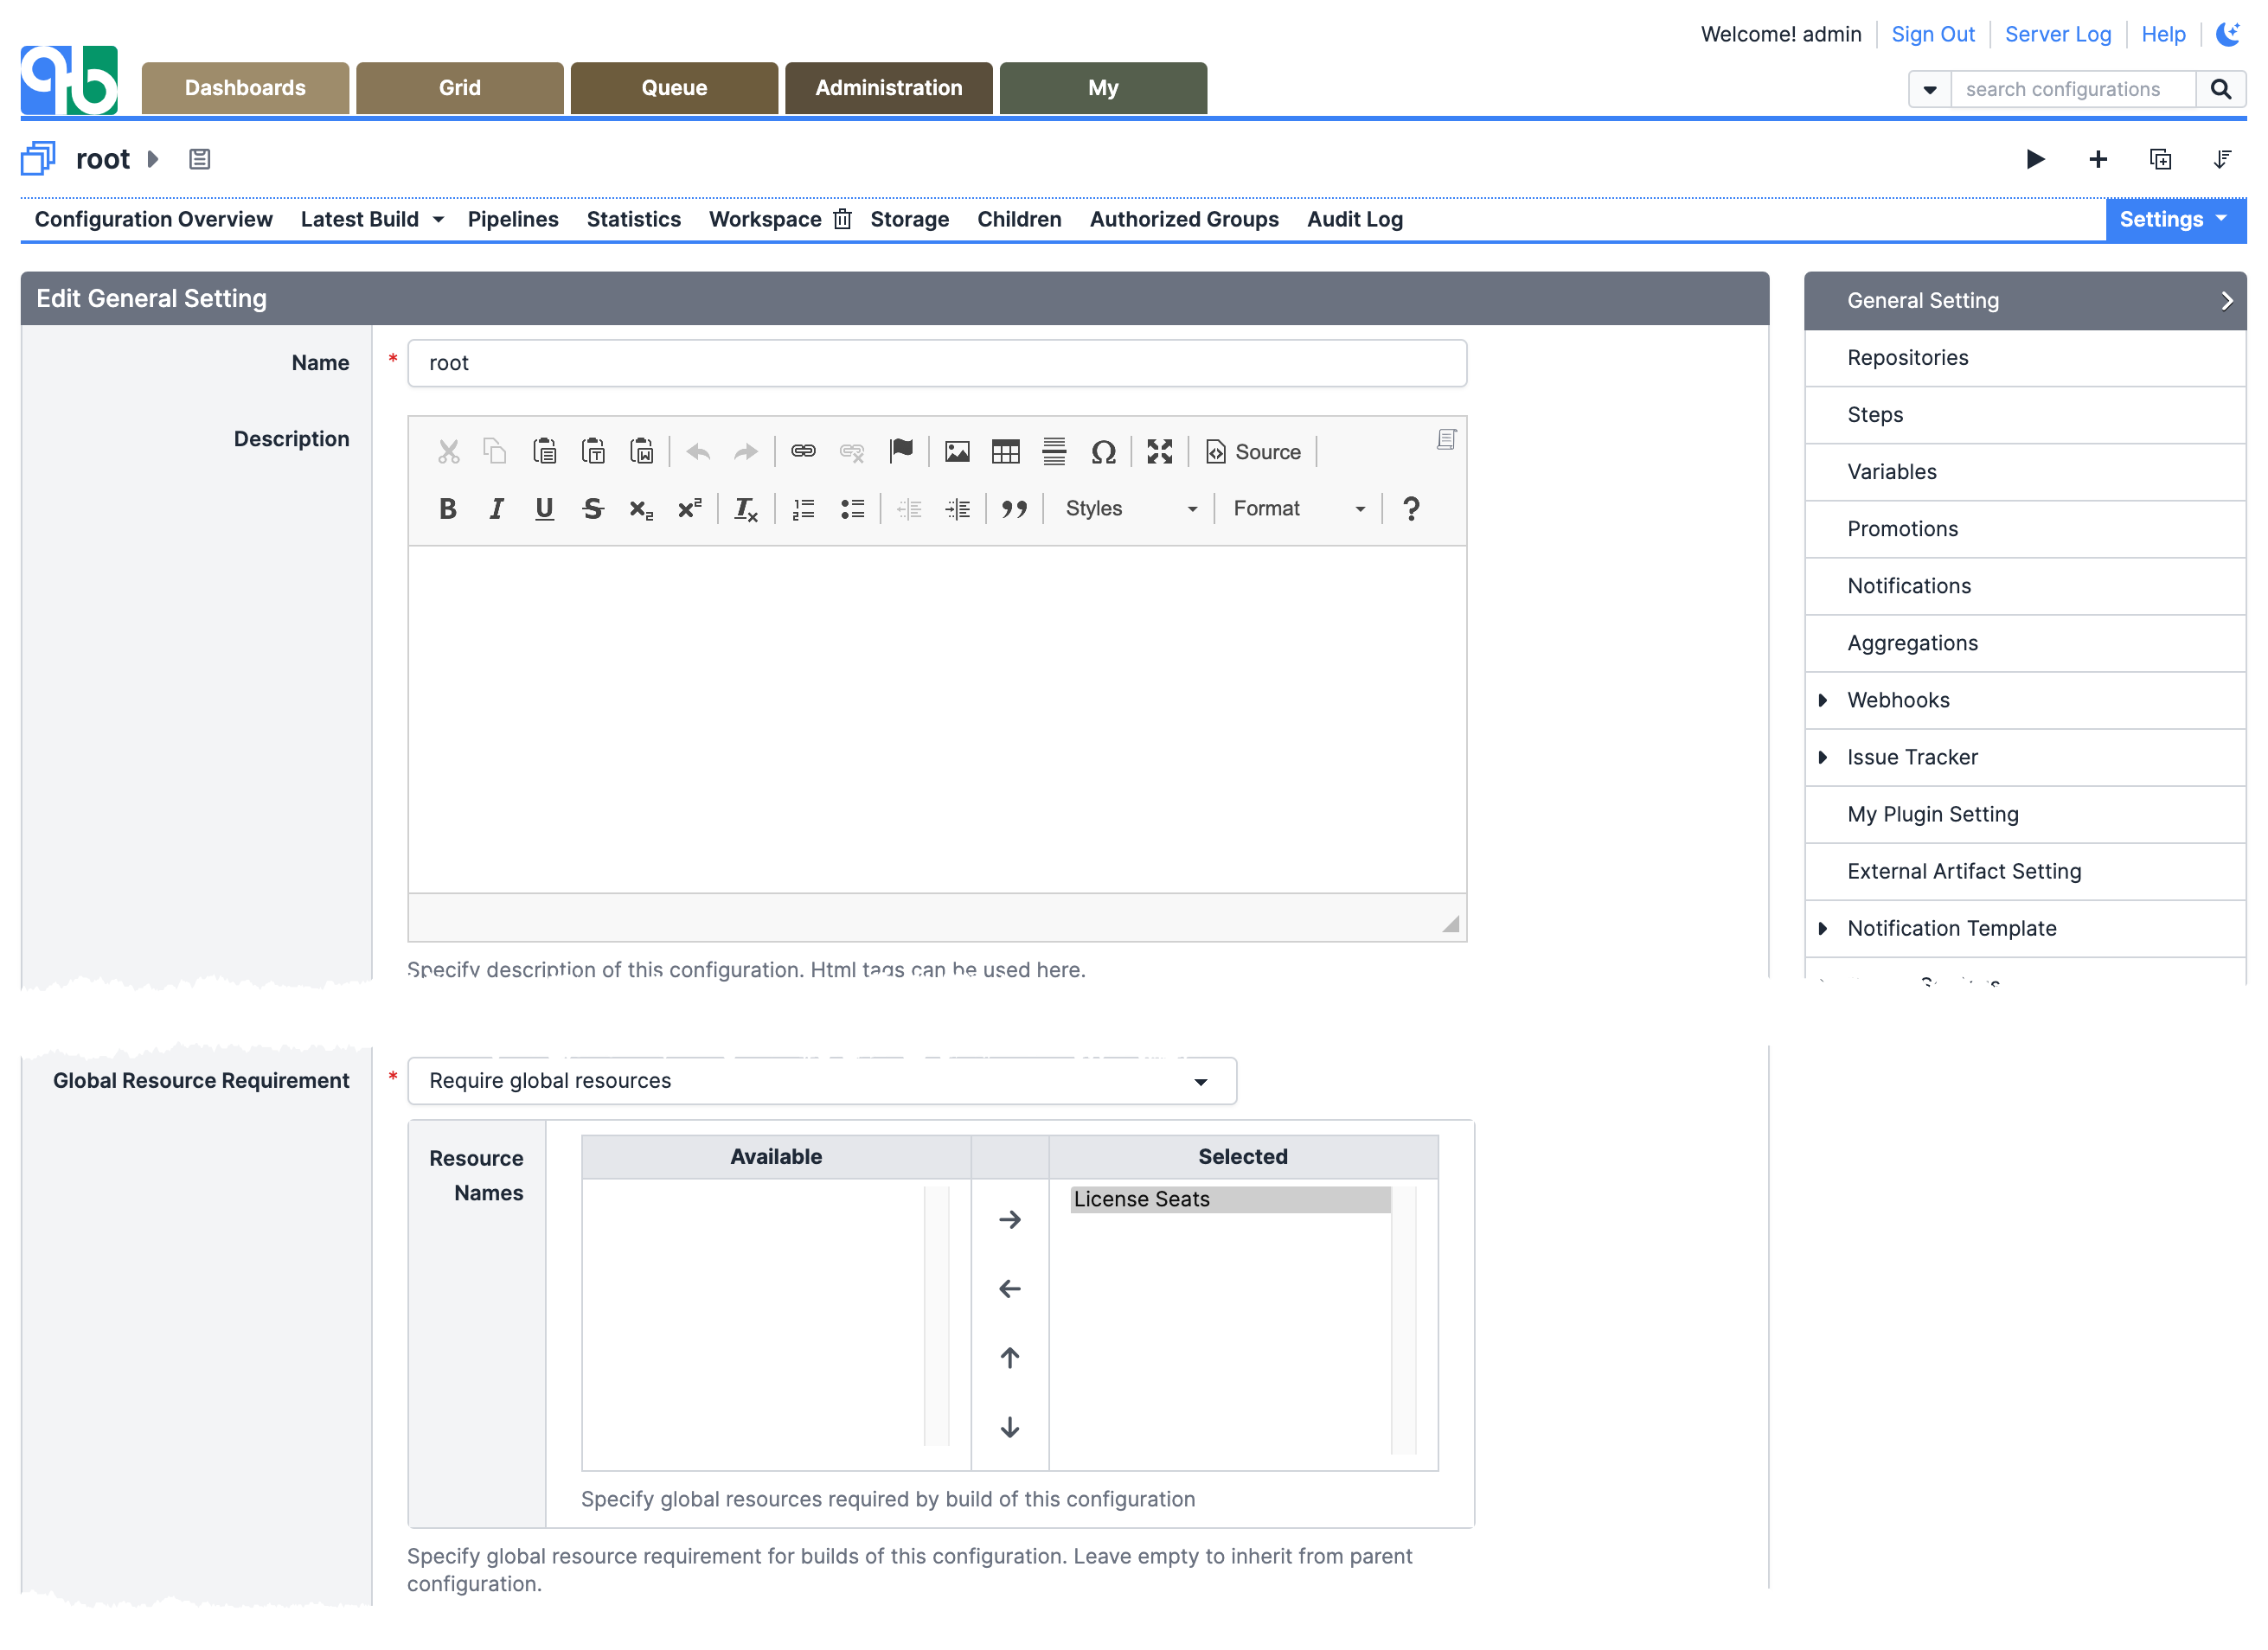Open the Server Log link

tap(2057, 34)
